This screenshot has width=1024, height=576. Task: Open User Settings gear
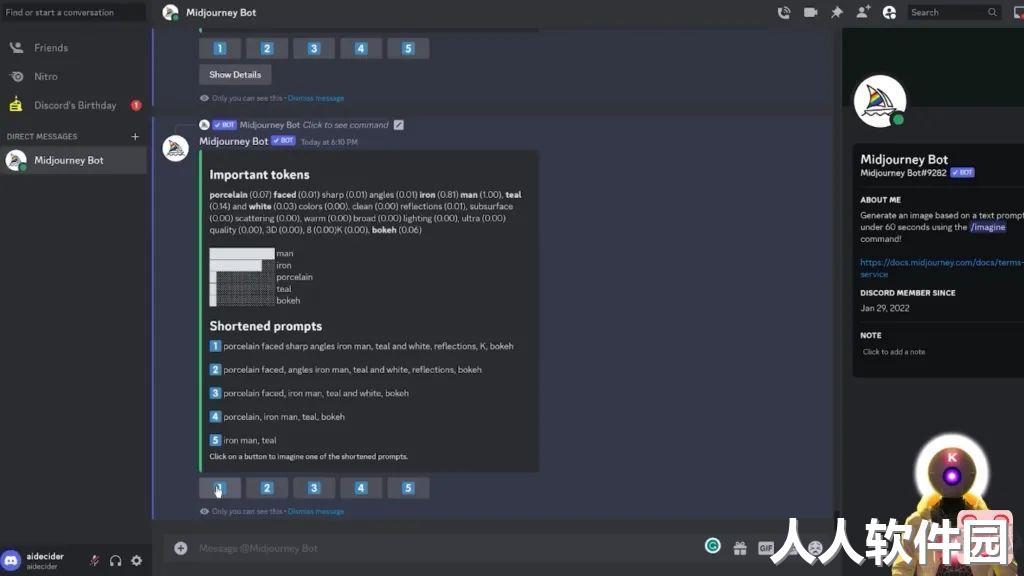pos(136,560)
